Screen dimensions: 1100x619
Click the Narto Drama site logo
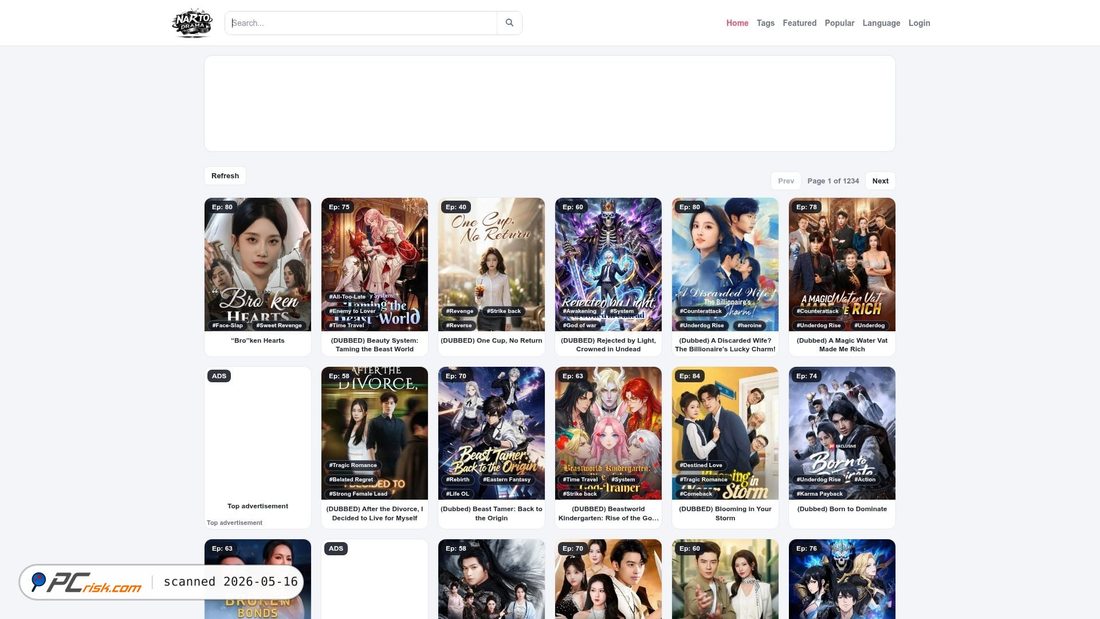point(192,22)
